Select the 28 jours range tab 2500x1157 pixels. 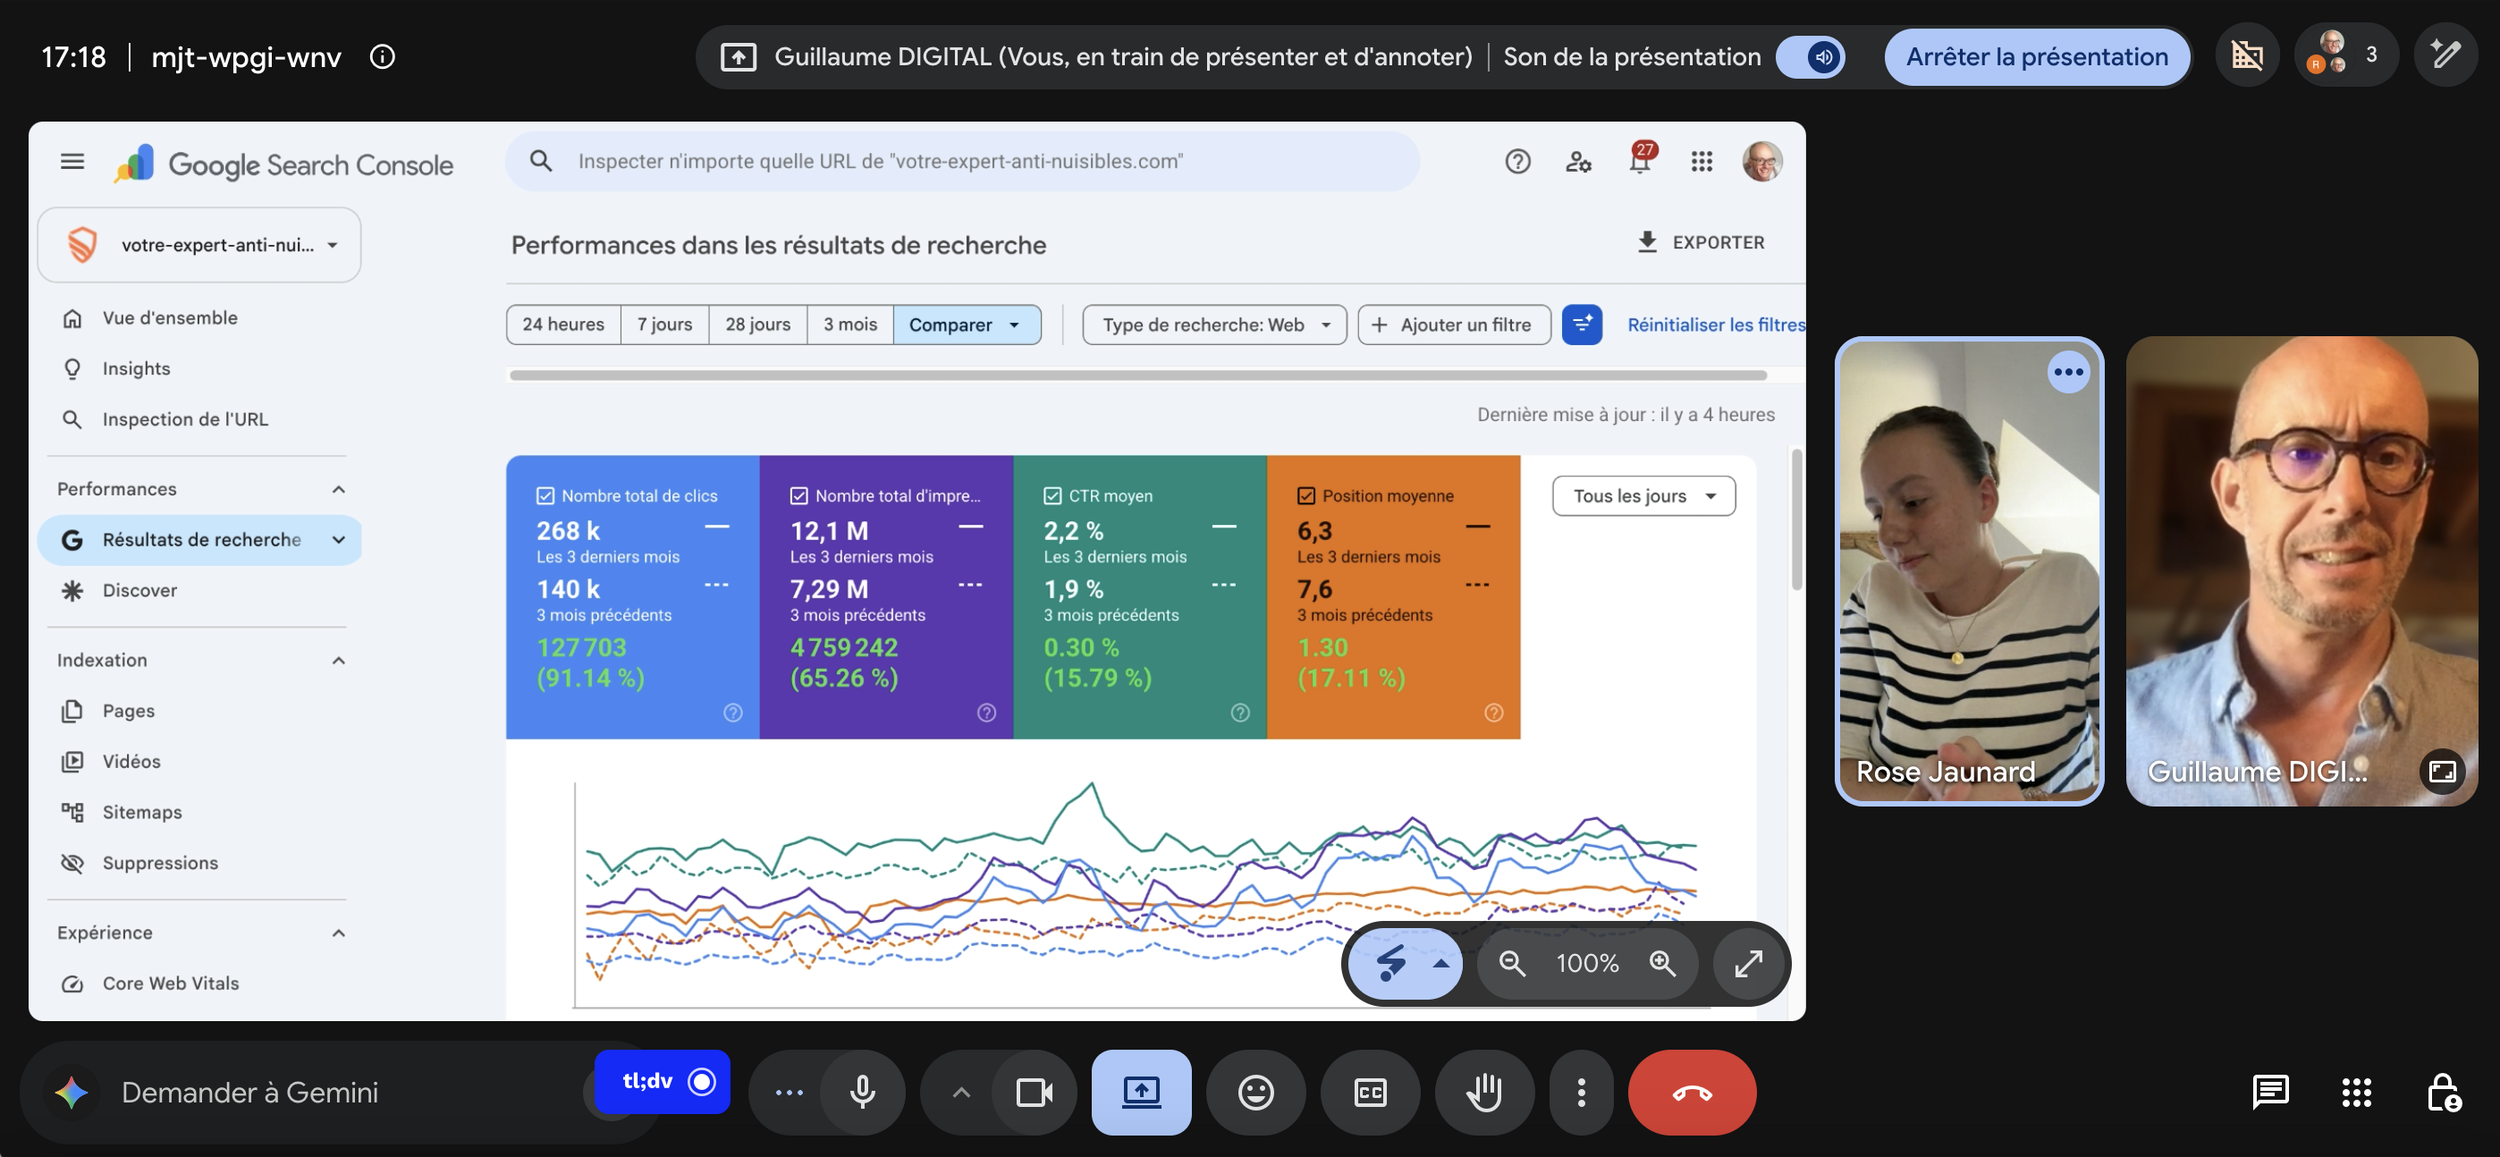tap(758, 325)
